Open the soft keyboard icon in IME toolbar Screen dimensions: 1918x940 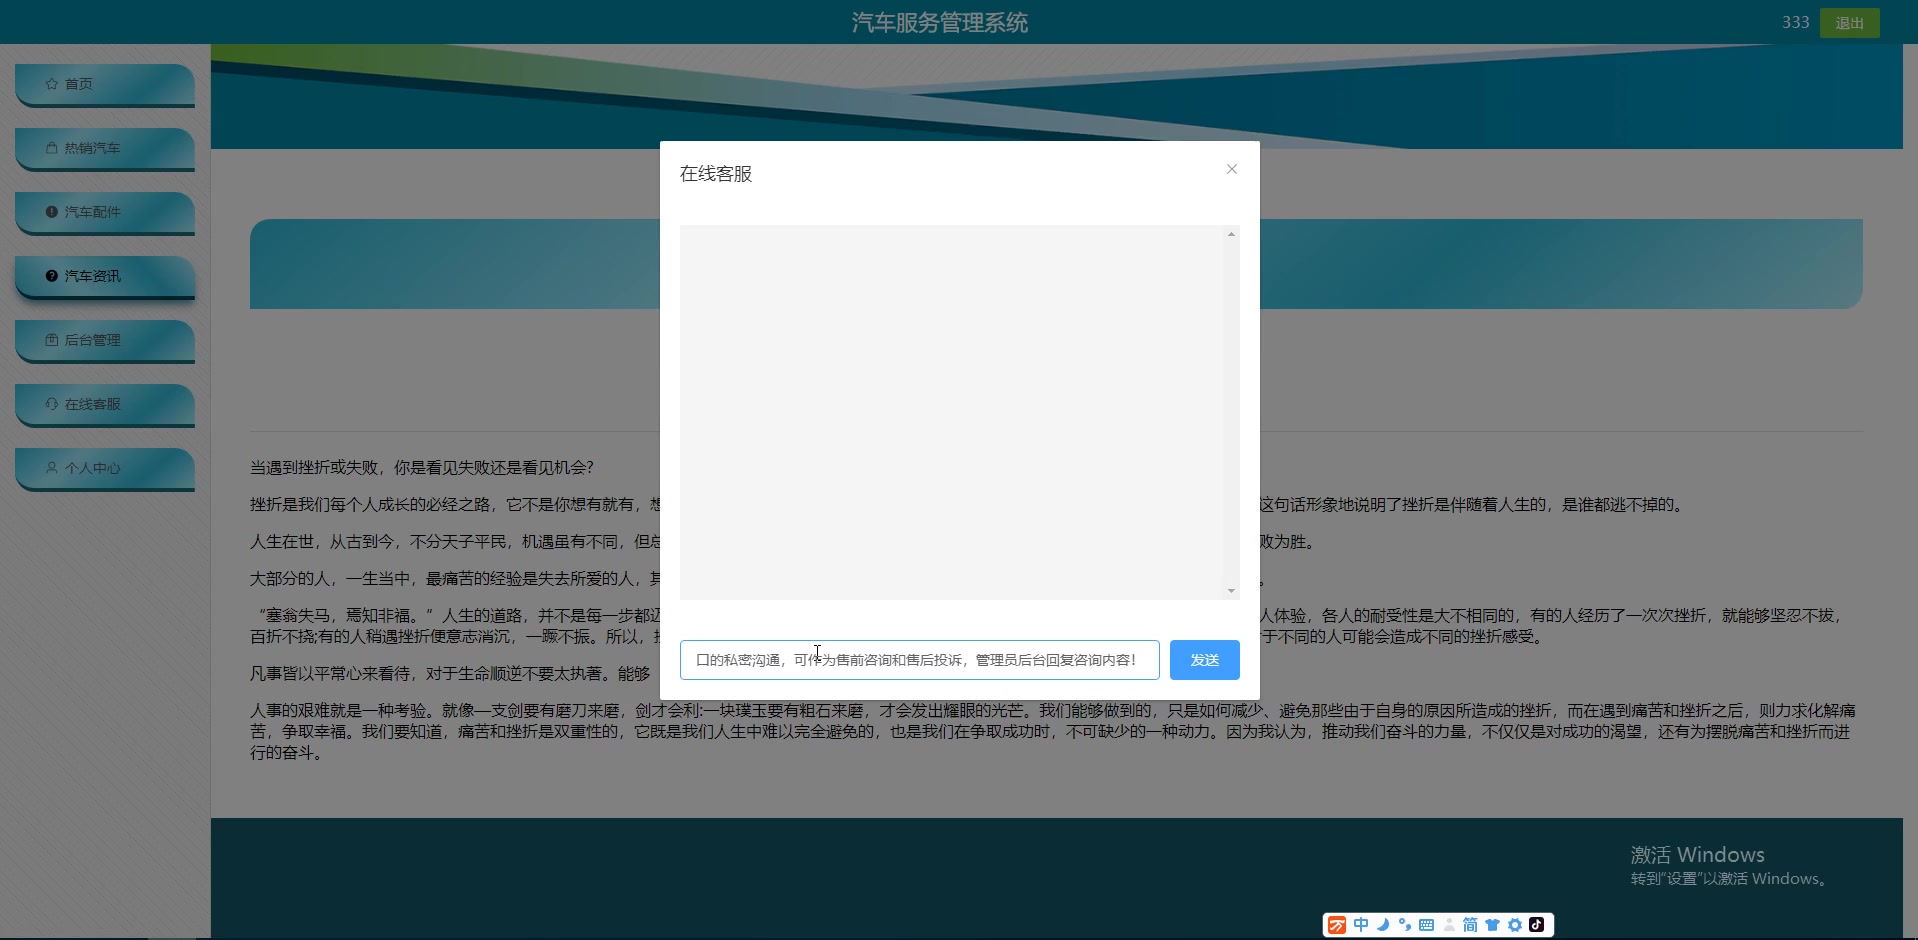1427,925
